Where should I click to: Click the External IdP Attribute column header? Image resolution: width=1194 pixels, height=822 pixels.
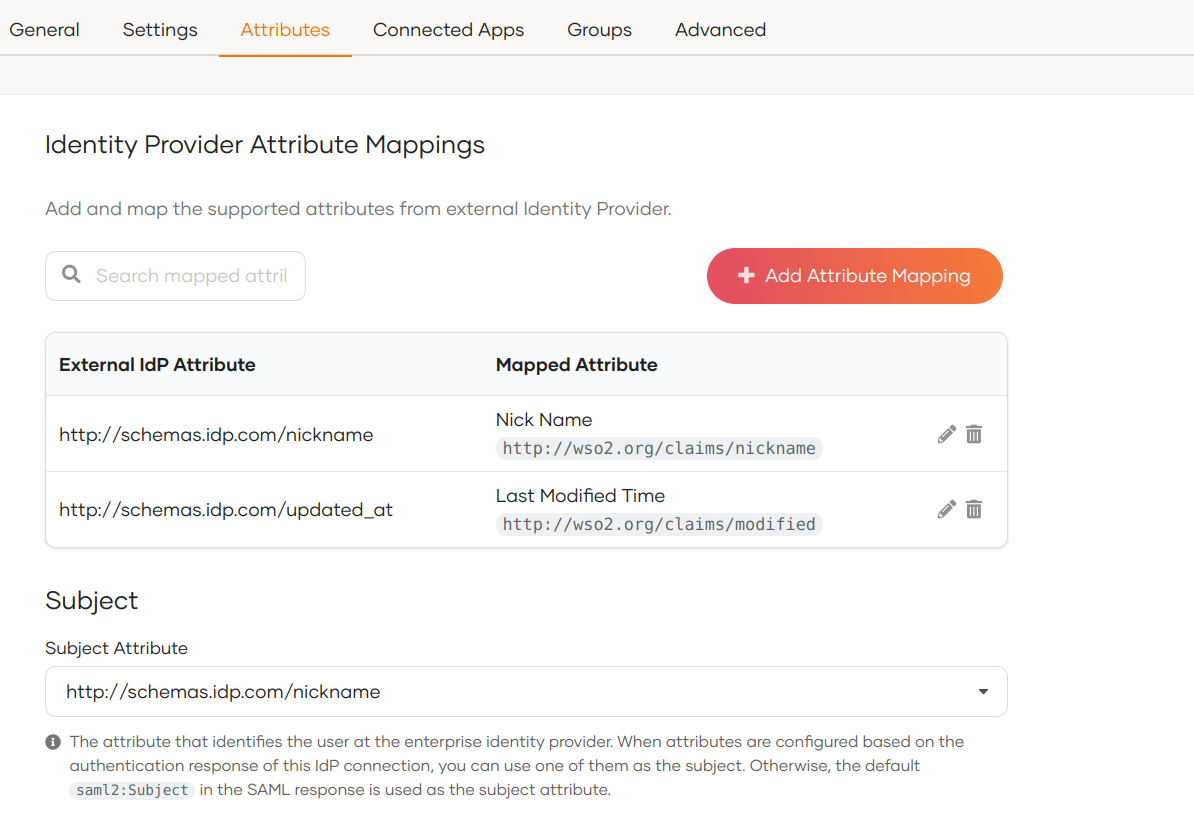click(x=158, y=365)
